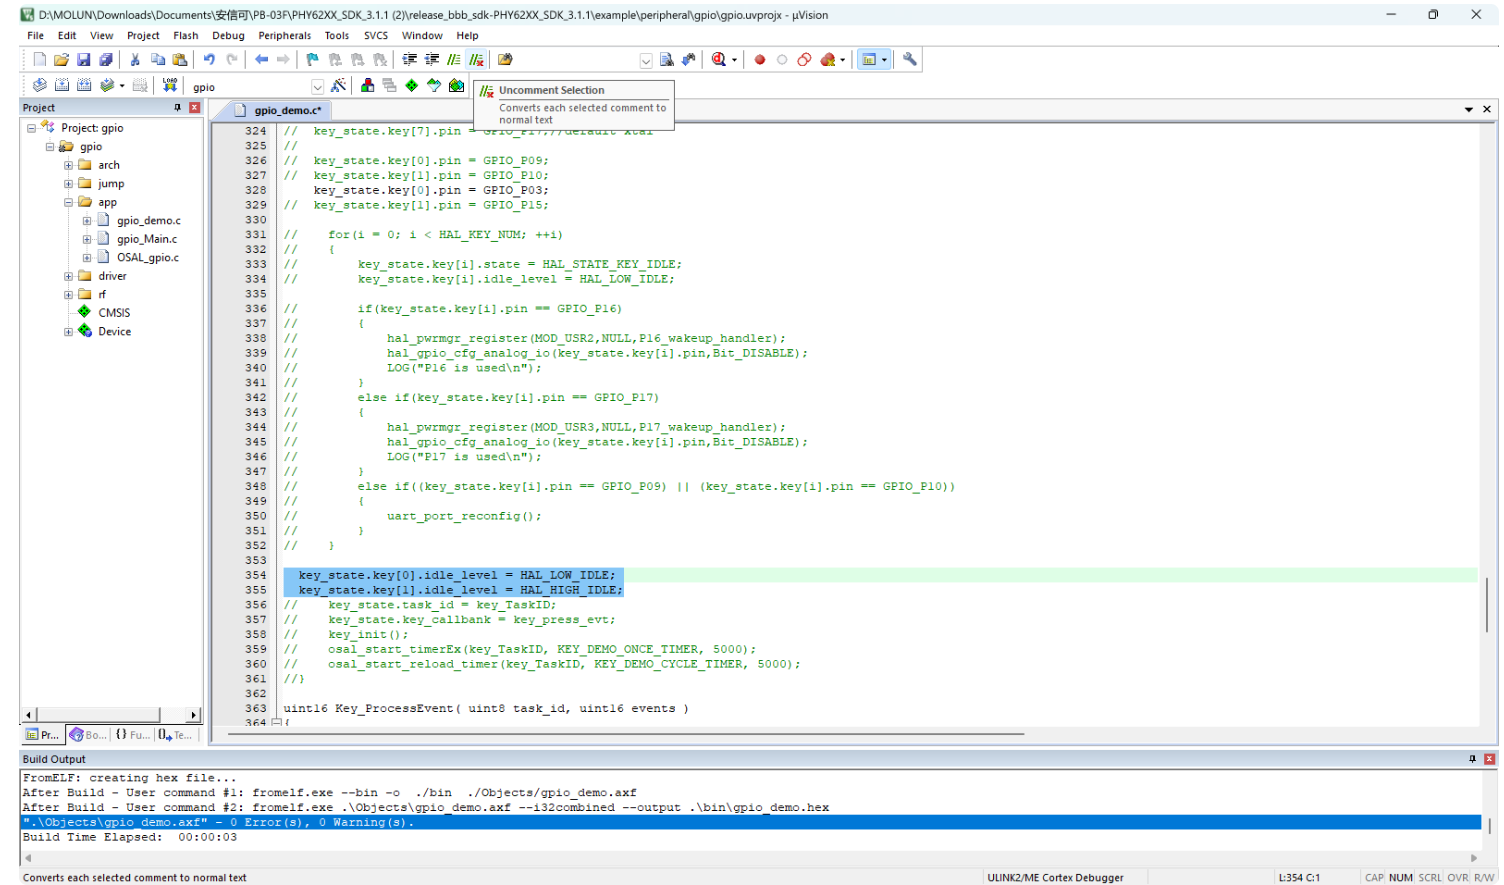Launch the Pack Installer
This screenshot has width=1504, height=885.
(x=456, y=86)
